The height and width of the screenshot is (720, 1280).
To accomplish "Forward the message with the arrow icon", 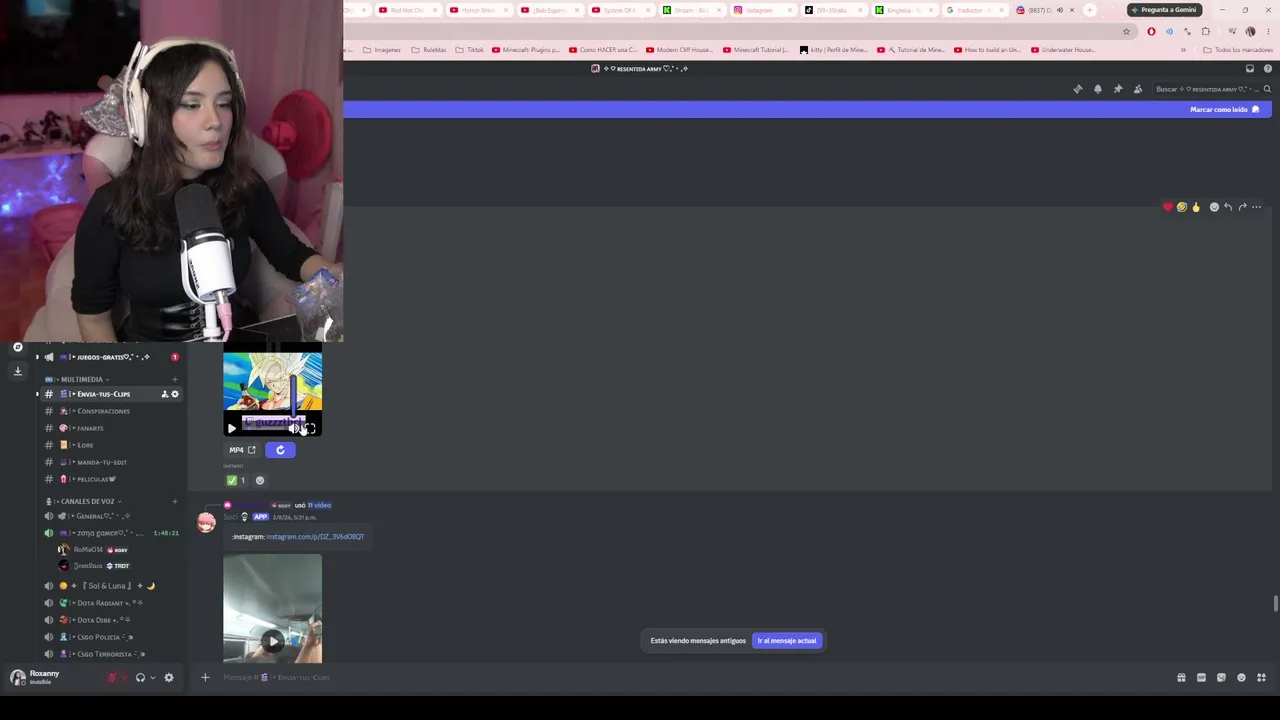I will [x=1242, y=207].
